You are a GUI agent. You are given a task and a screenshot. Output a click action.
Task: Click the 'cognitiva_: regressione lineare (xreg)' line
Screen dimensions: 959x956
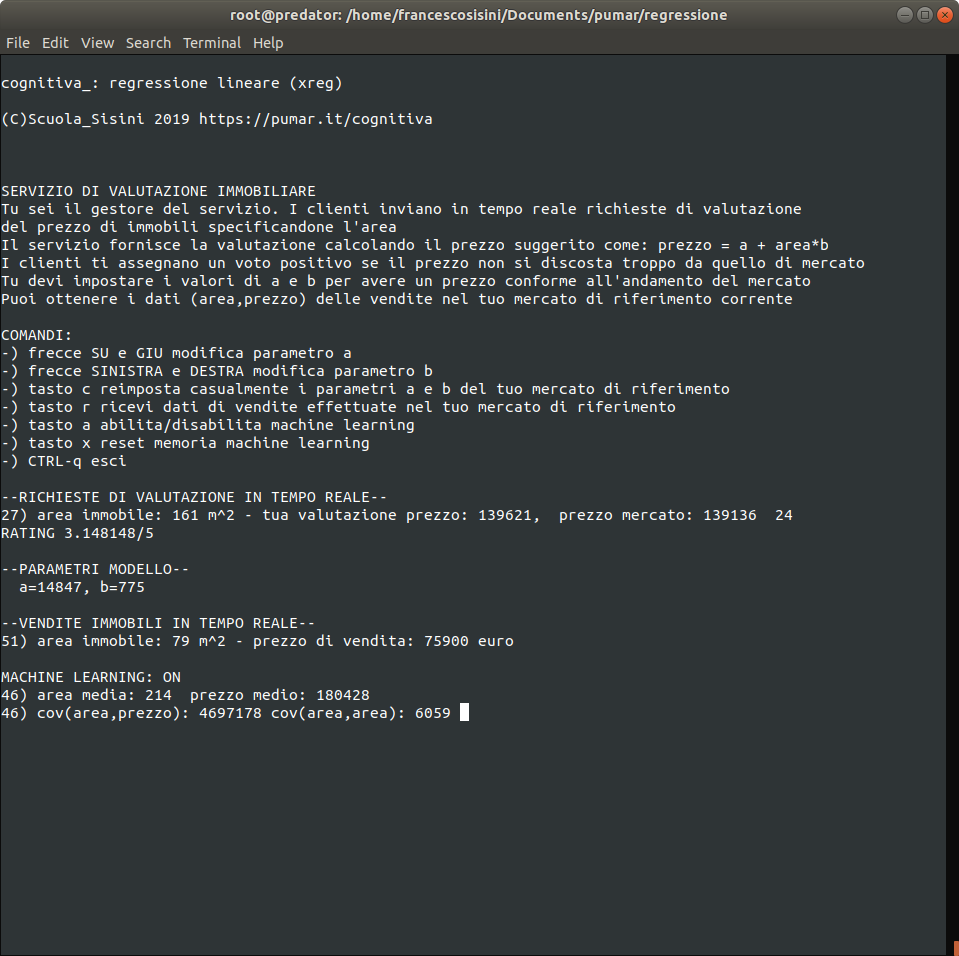pyautogui.click(x=172, y=83)
